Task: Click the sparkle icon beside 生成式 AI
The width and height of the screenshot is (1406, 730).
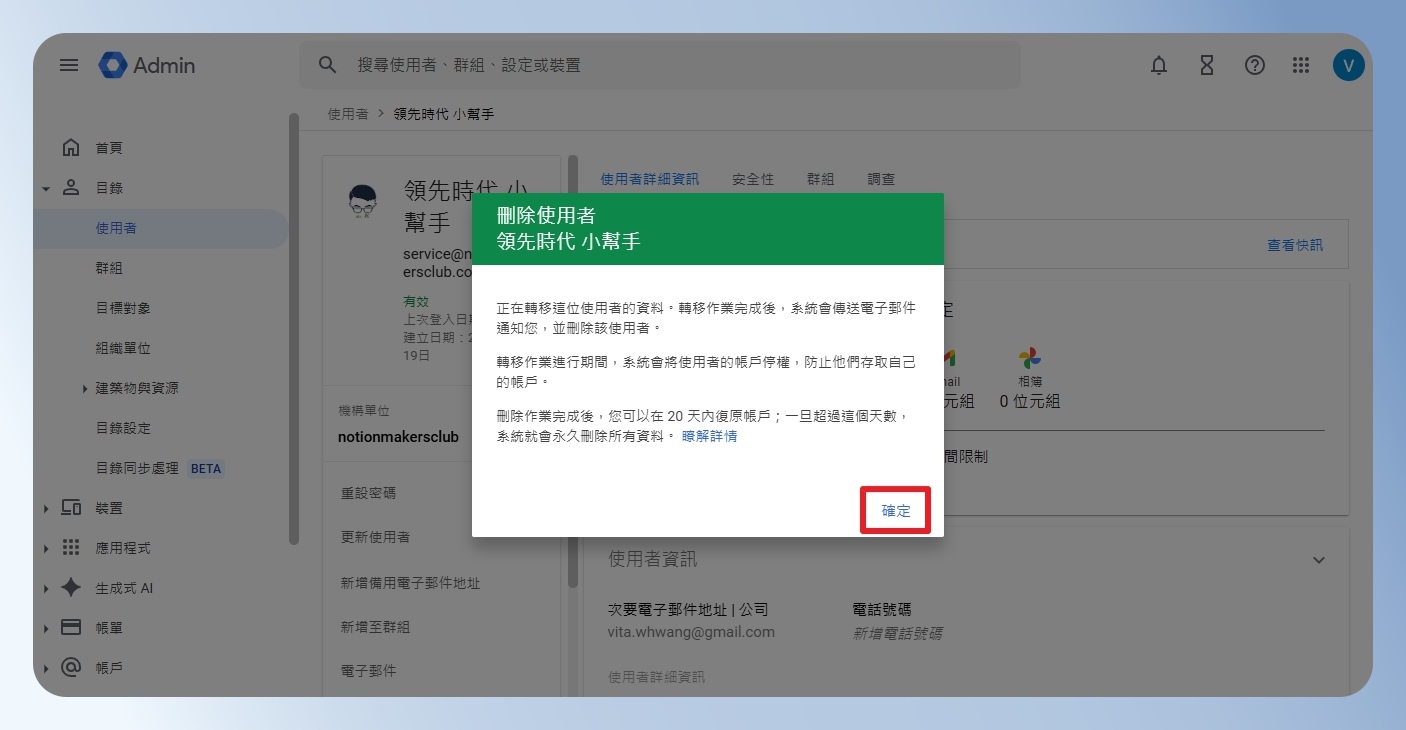Action: (71, 588)
